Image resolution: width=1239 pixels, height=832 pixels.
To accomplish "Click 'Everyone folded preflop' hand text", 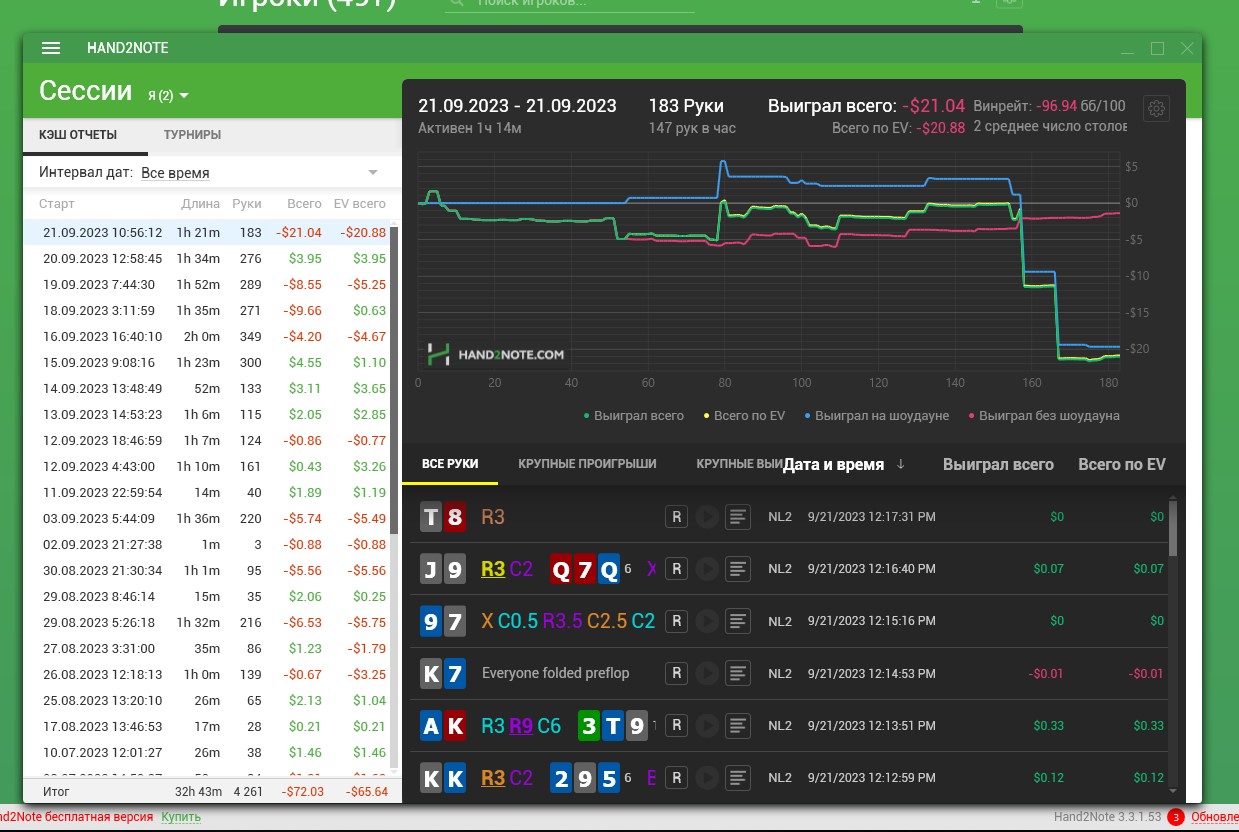I will point(556,673).
